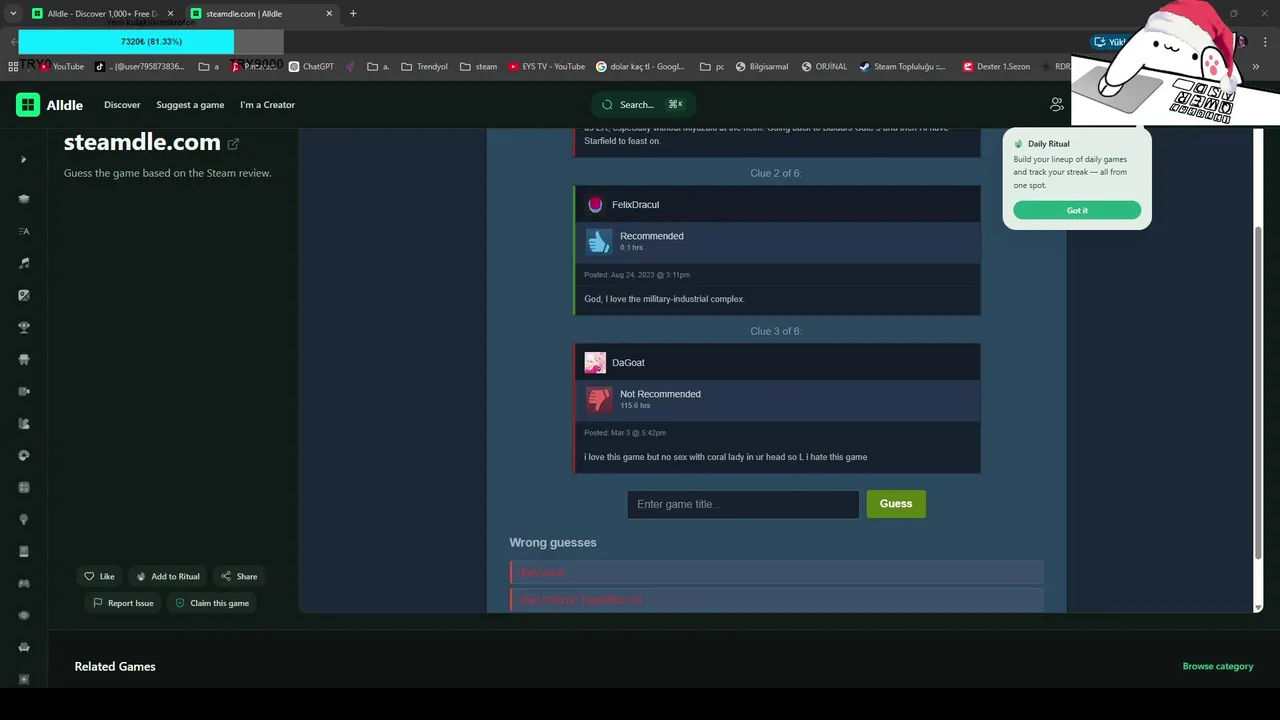Open the eye category icon in sidebar
Viewport: 1280px width, 720px height.
(24, 615)
